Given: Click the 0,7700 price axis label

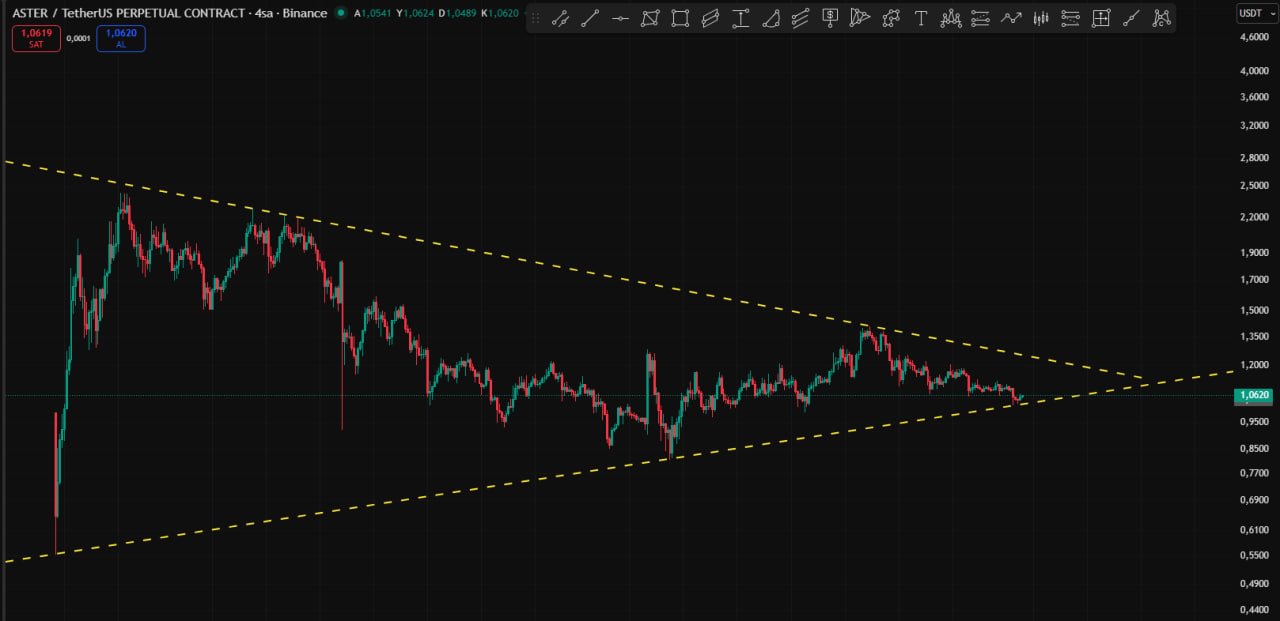Looking at the screenshot, I should click(x=1255, y=473).
